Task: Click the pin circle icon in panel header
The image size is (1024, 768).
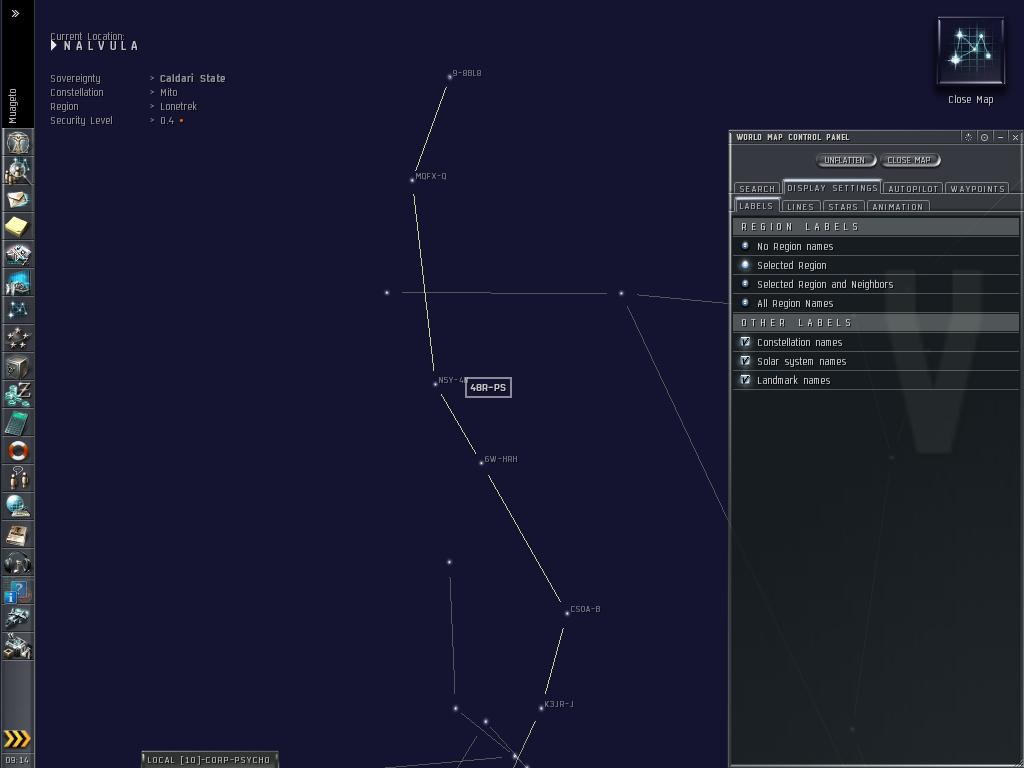Action: (984, 137)
